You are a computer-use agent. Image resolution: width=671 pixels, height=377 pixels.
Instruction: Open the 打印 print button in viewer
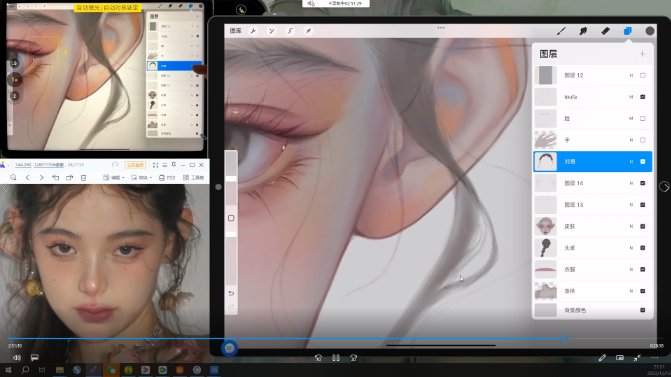click(x=167, y=178)
